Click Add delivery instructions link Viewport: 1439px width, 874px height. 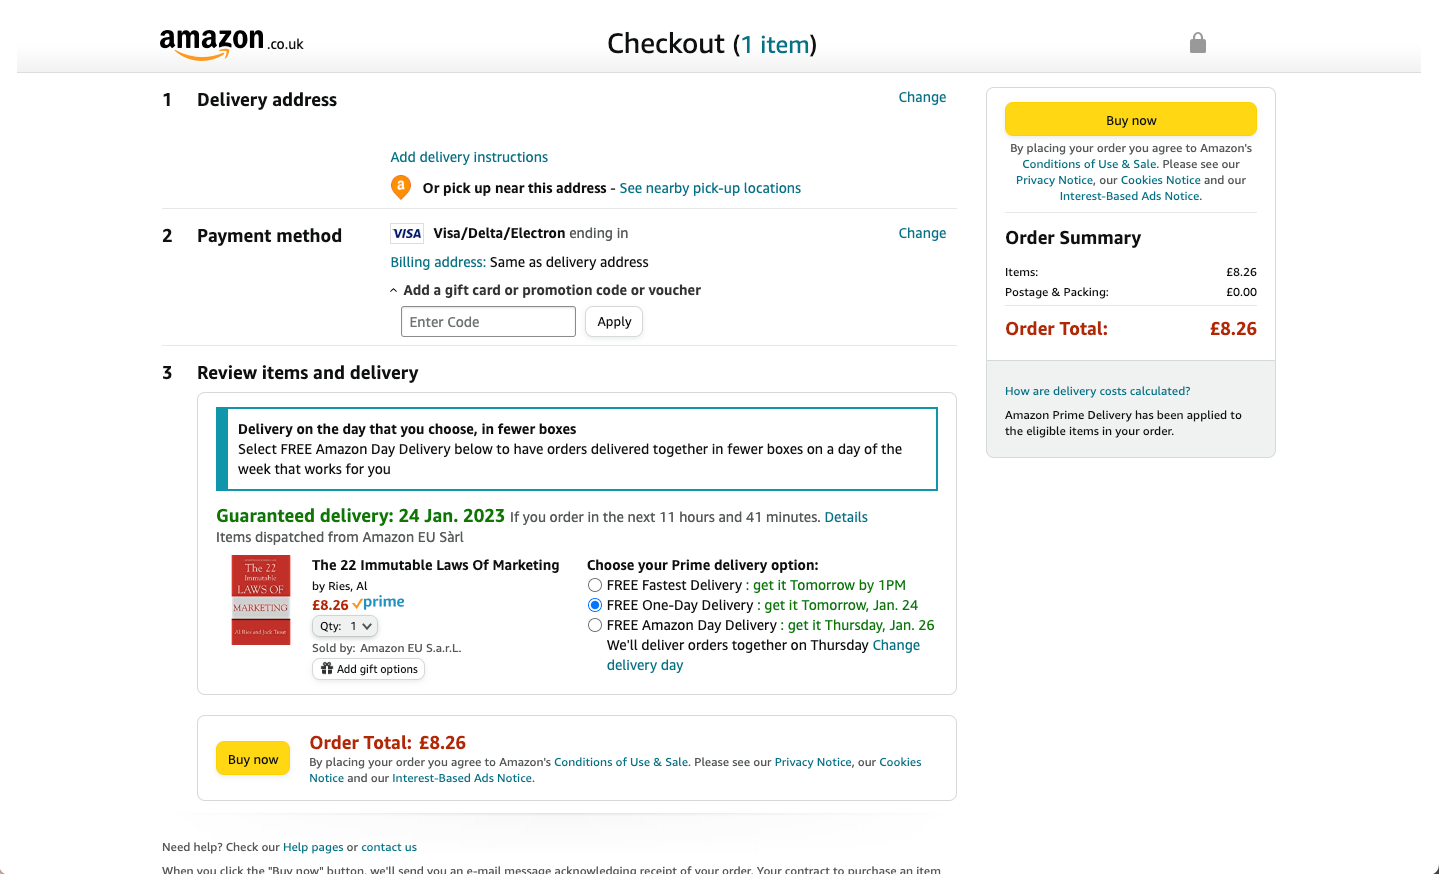click(x=469, y=157)
